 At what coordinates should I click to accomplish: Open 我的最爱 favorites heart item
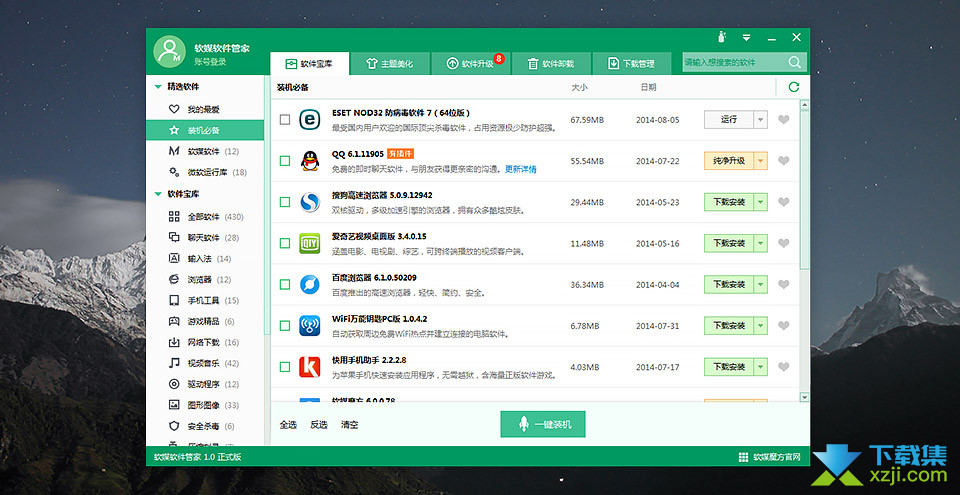pyautogui.click(x=204, y=110)
